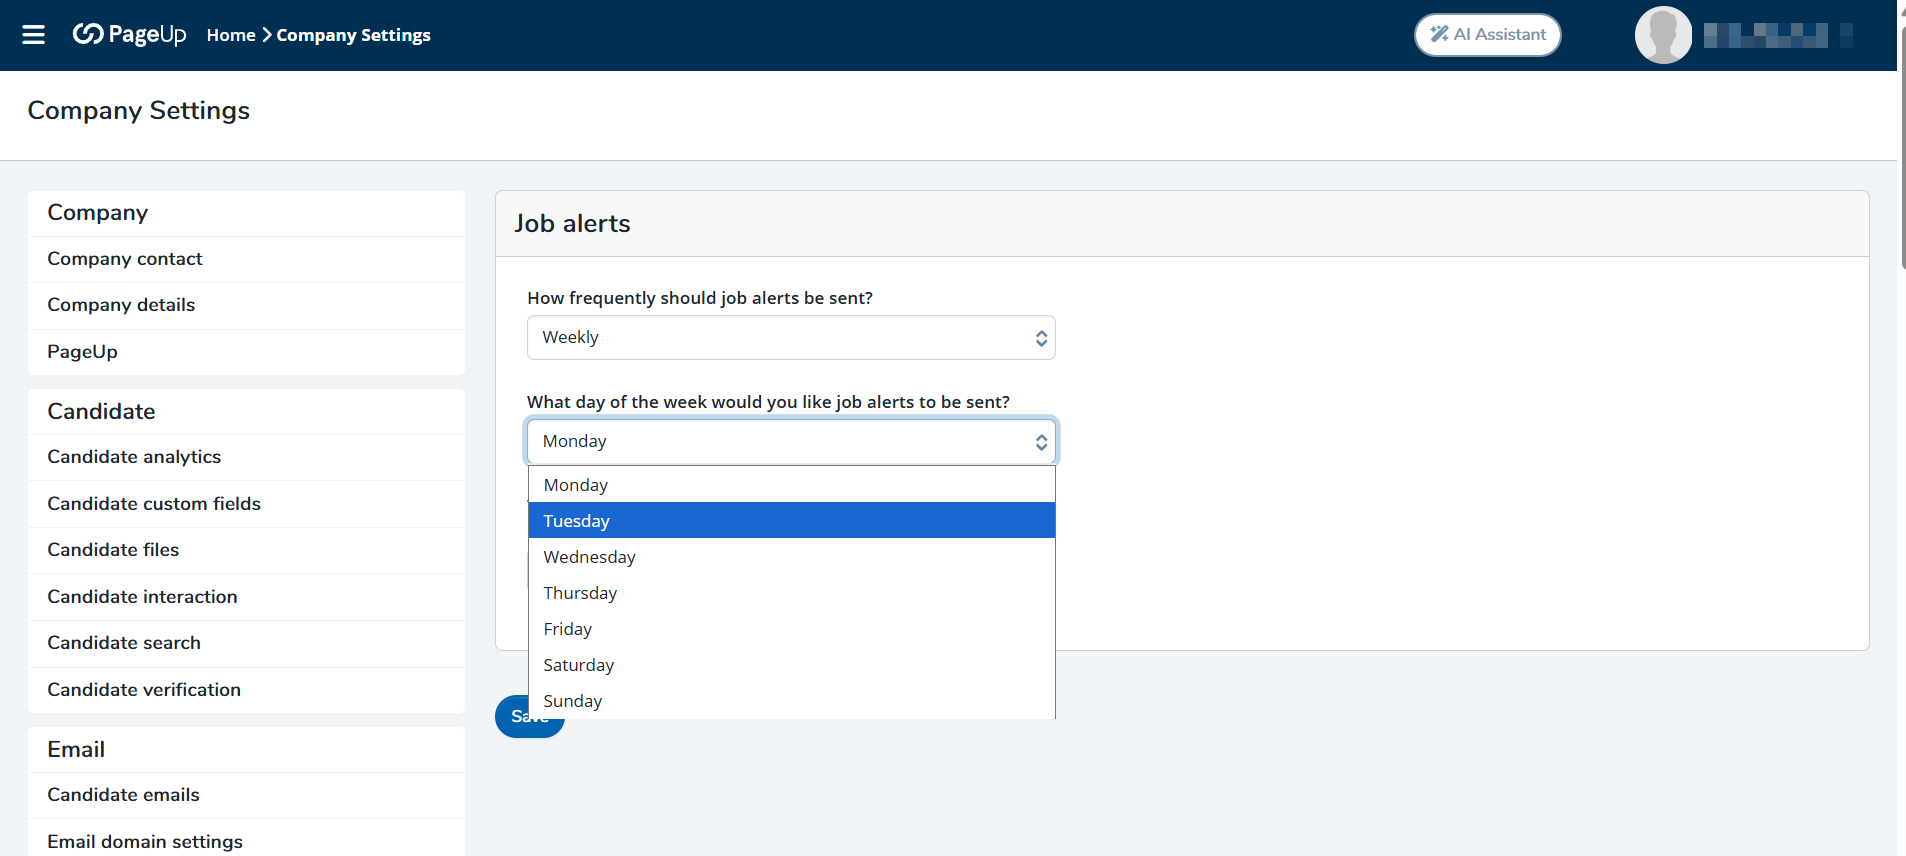This screenshot has height=856, width=1906.
Task: Select Sunday from the day options
Action: (x=790, y=701)
